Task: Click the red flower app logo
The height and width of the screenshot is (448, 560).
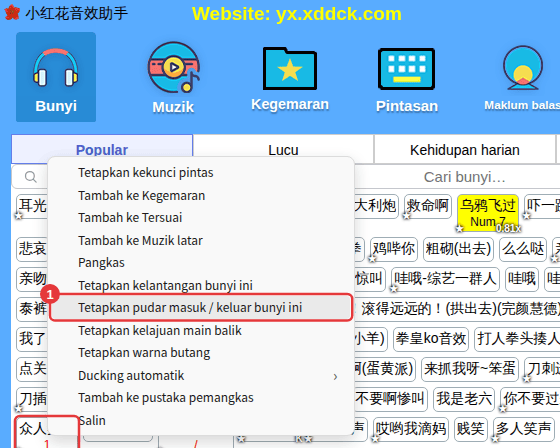Action: (x=12, y=13)
